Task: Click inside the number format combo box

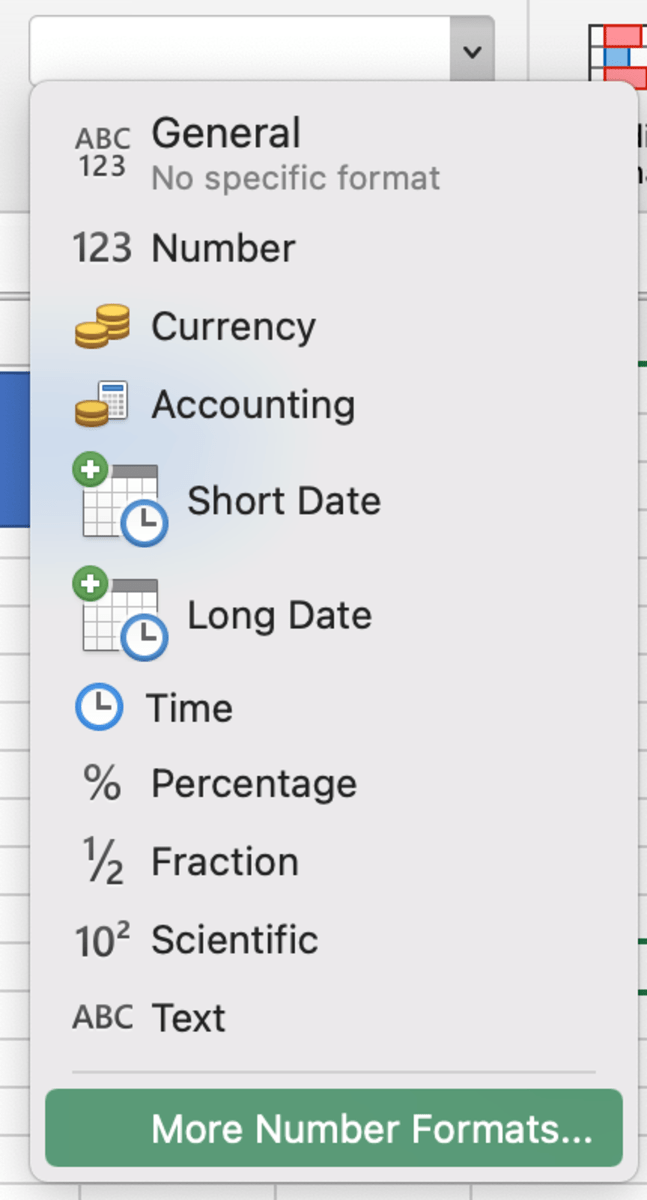Action: click(240, 49)
